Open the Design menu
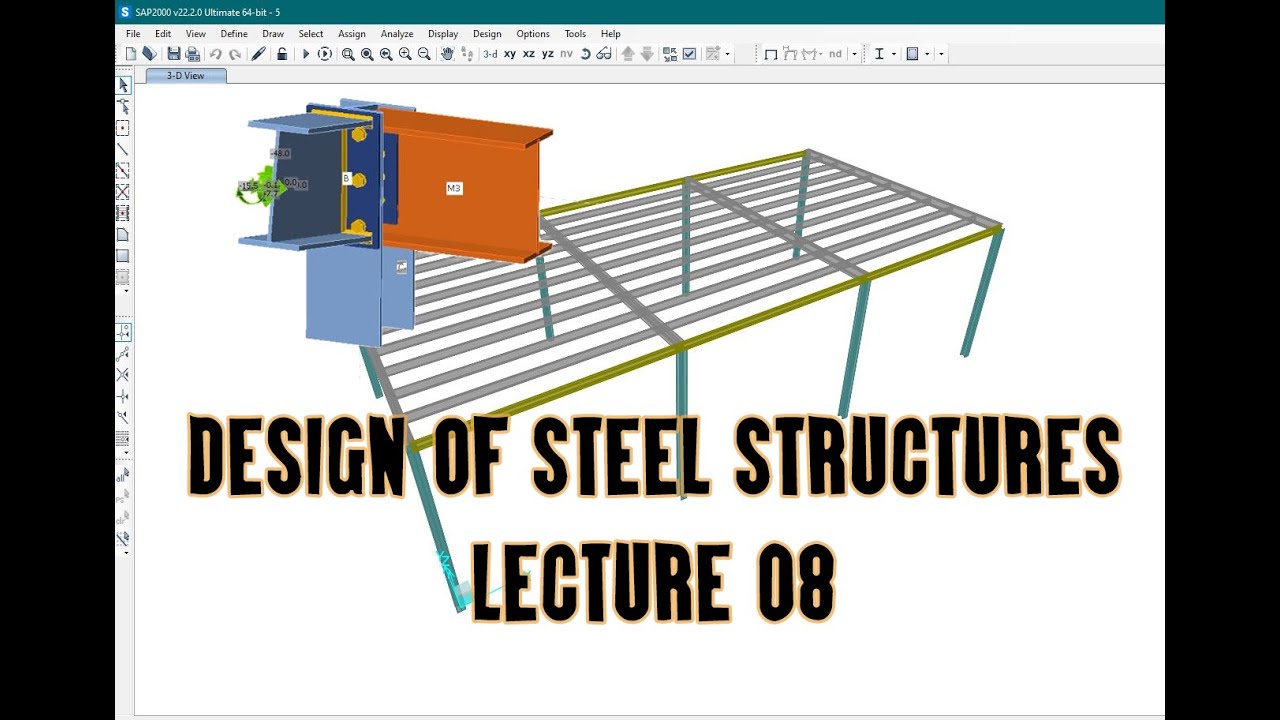The height and width of the screenshot is (720, 1280). click(x=487, y=34)
